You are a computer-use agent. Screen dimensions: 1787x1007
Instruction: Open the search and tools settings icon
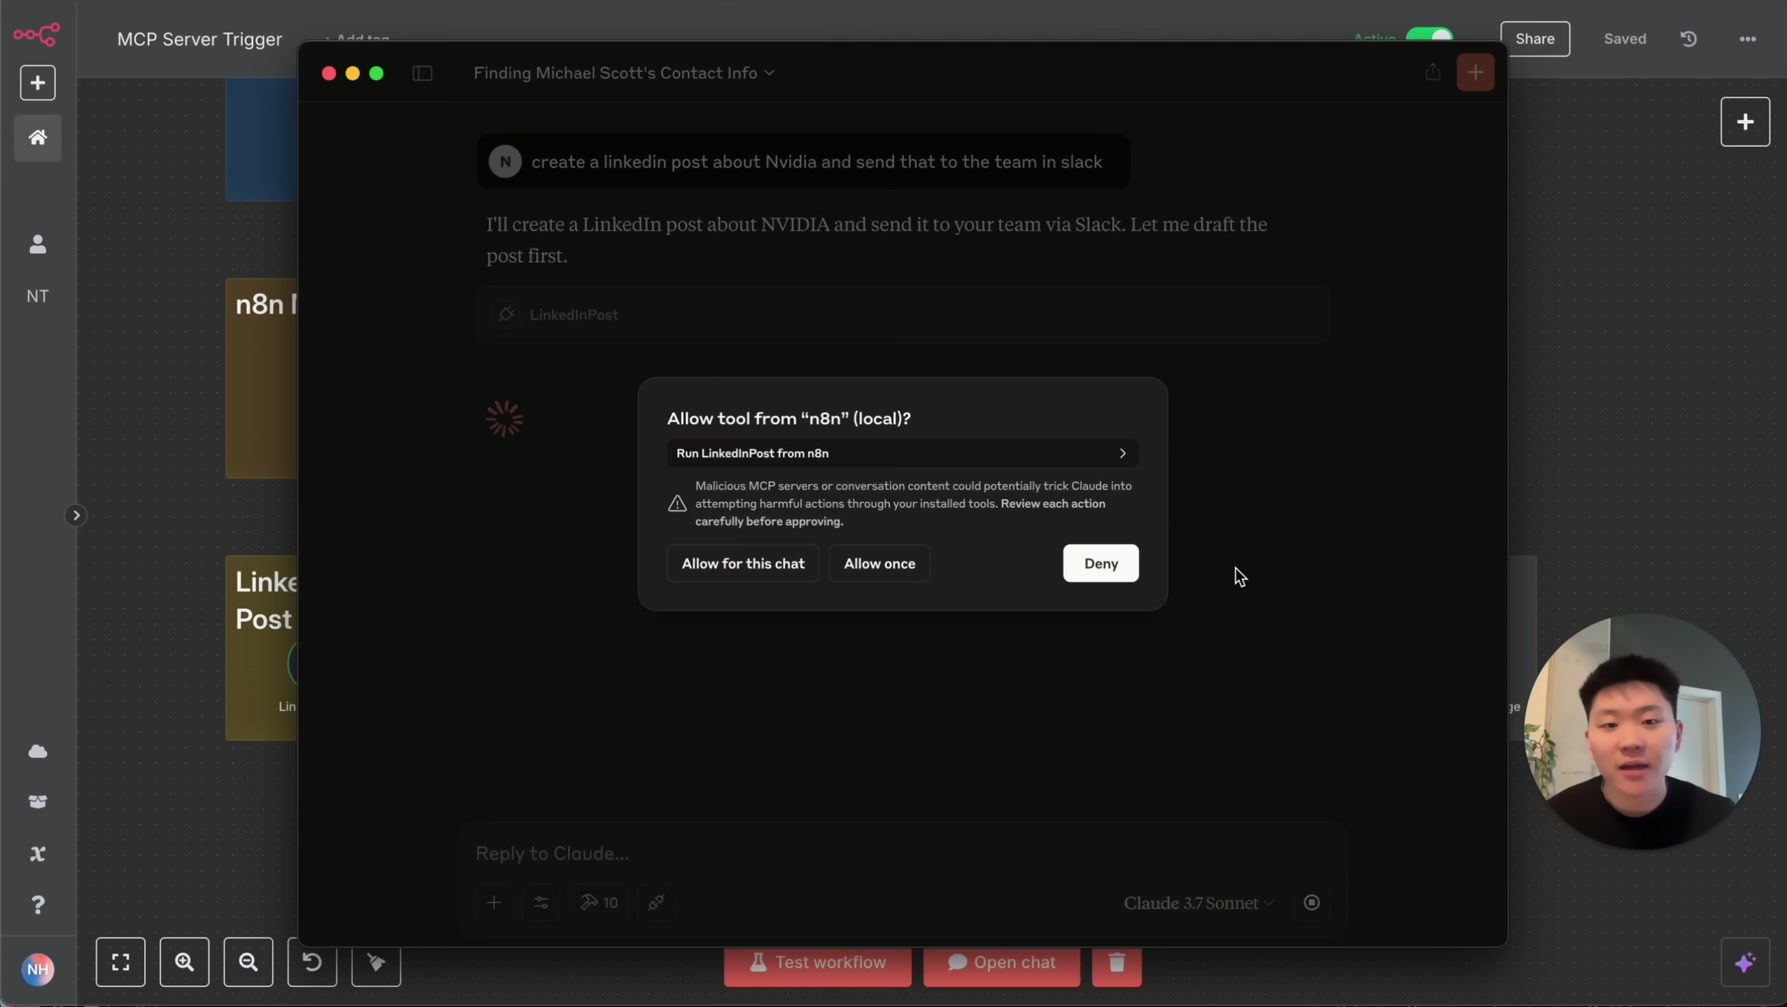[x=541, y=903]
